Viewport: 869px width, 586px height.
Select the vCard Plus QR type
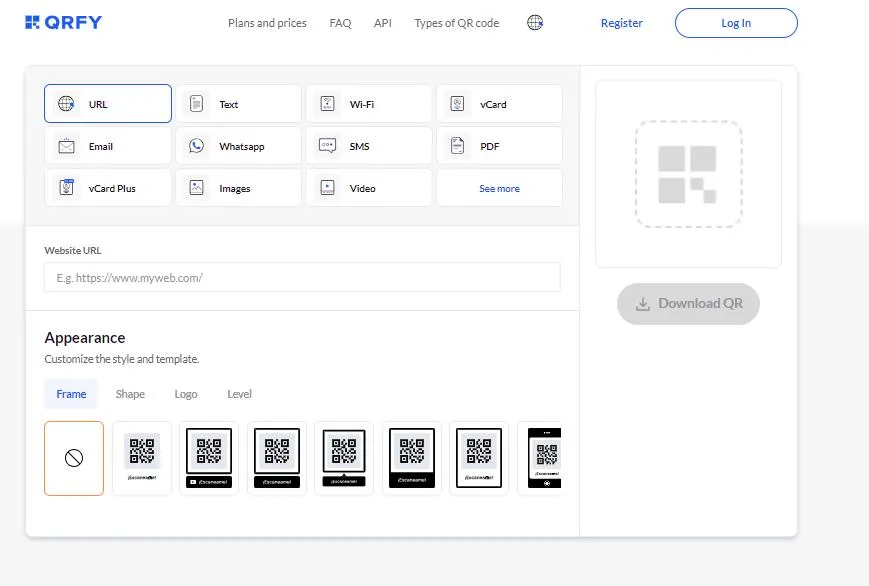point(108,188)
